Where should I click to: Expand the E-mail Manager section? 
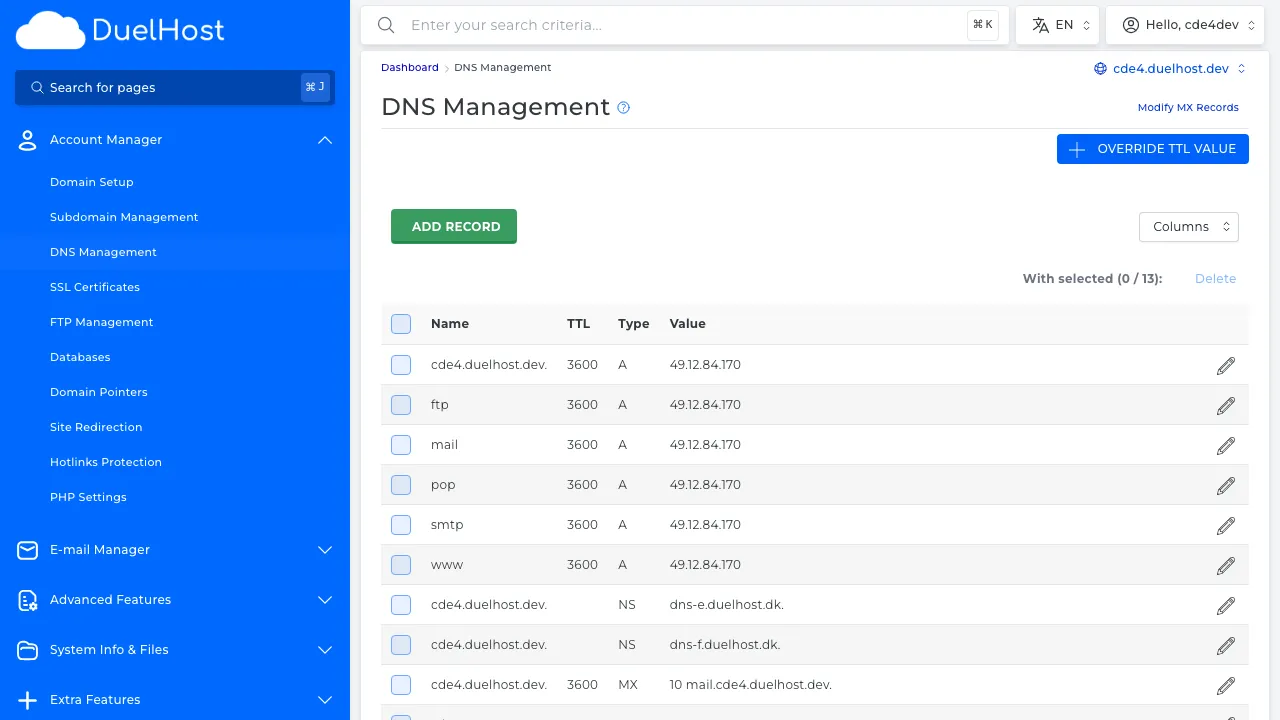[x=99, y=549]
